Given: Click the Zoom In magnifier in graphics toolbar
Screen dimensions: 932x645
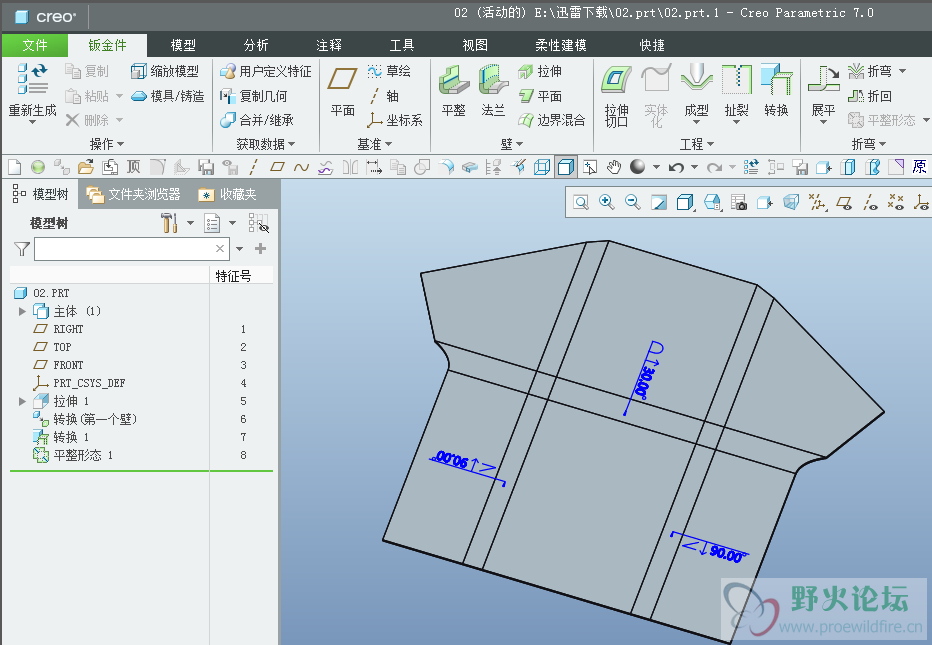Looking at the screenshot, I should pos(607,203).
